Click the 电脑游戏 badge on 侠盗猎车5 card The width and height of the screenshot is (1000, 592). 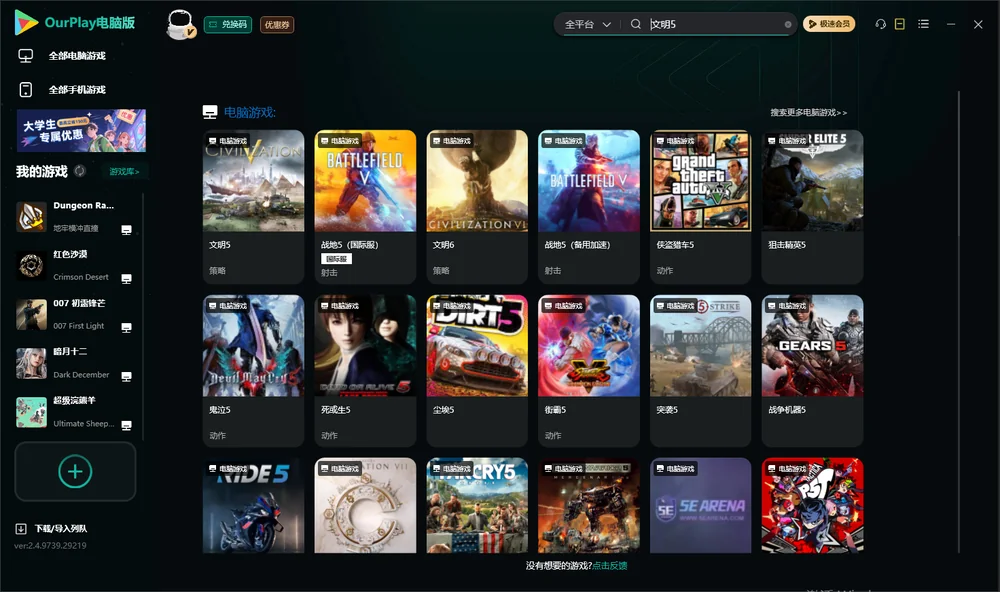click(x=675, y=141)
